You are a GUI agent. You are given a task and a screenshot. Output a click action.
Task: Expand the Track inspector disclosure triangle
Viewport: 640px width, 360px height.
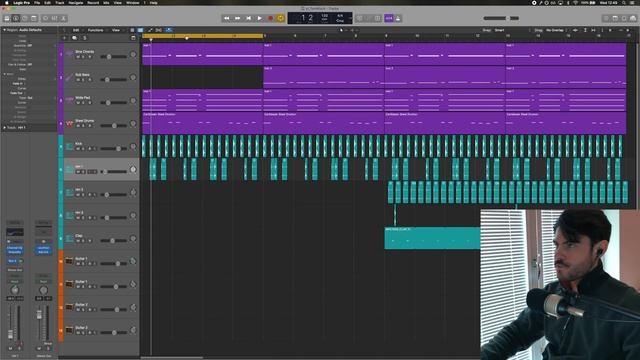click(4, 128)
